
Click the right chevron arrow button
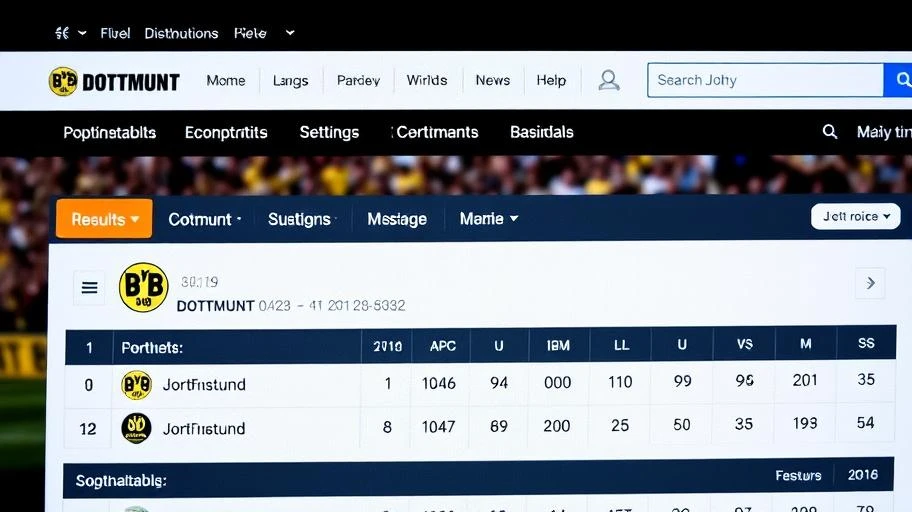(870, 284)
